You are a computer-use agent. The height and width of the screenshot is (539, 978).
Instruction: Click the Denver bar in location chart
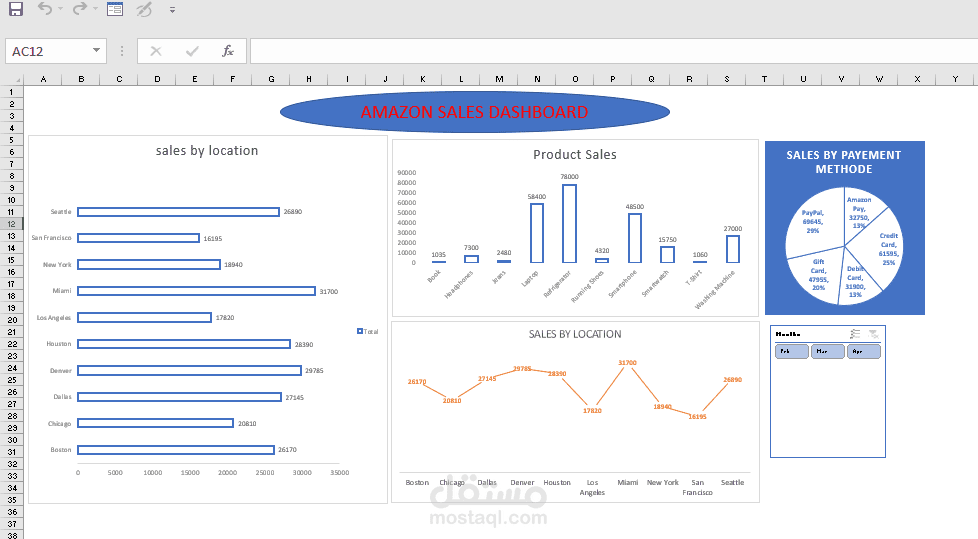190,371
